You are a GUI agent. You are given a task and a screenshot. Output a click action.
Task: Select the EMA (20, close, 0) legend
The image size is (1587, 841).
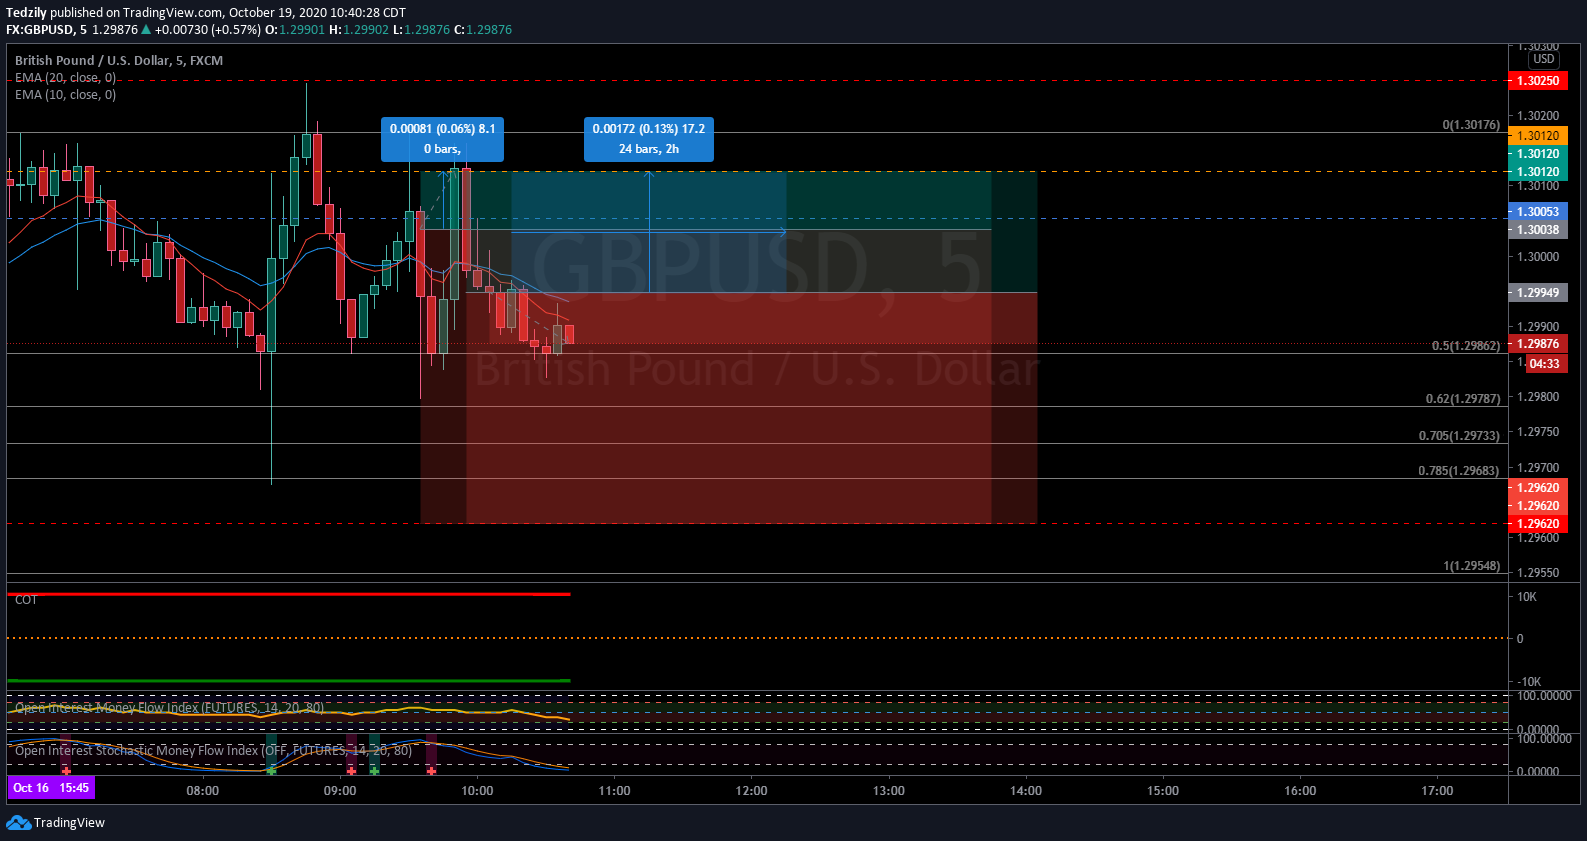tap(65, 78)
